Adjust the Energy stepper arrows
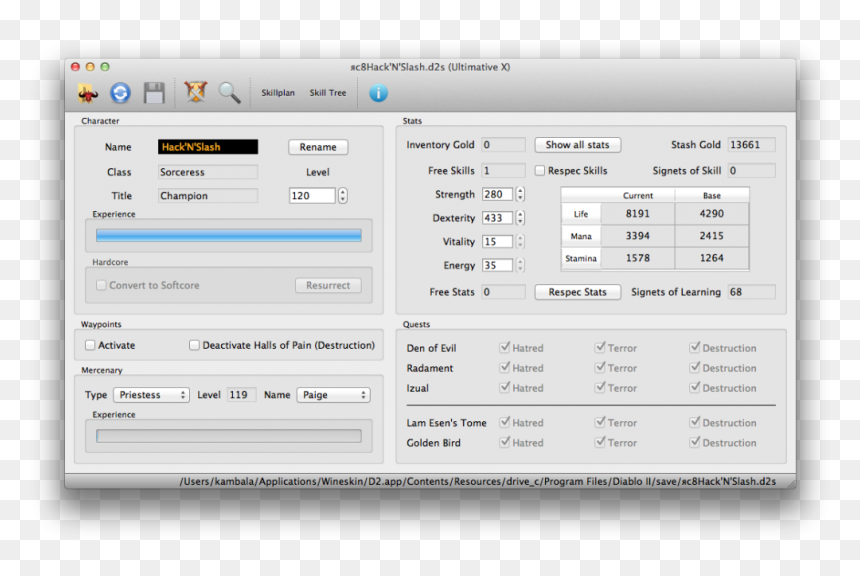 tap(520, 265)
